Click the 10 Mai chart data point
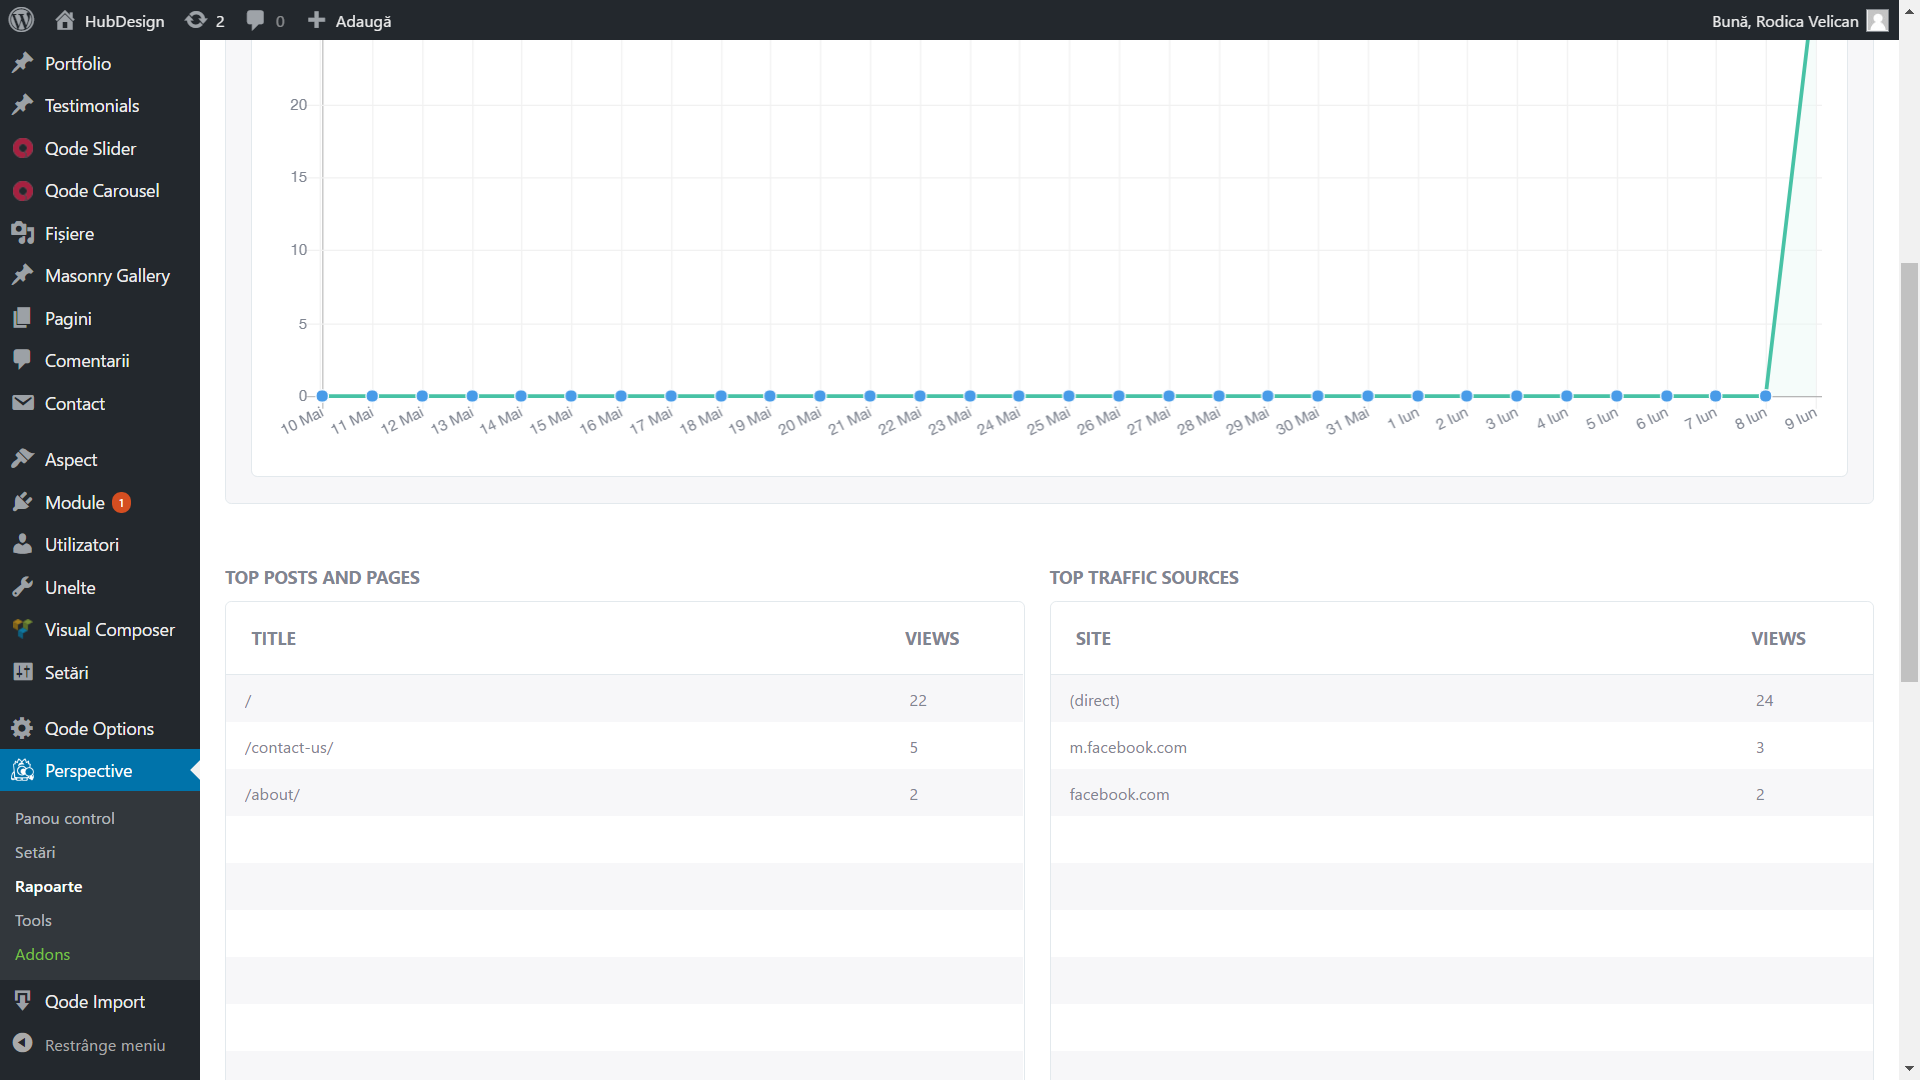 pos(322,396)
